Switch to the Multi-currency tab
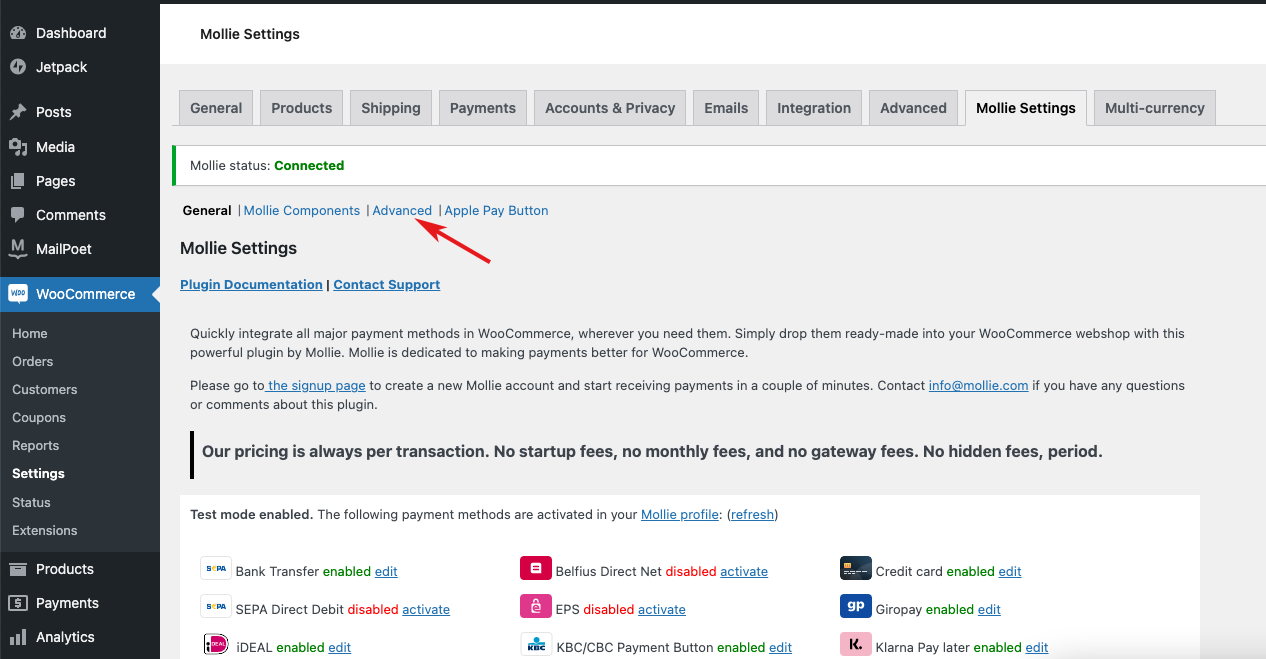The width and height of the screenshot is (1266, 659). [x=1154, y=107]
